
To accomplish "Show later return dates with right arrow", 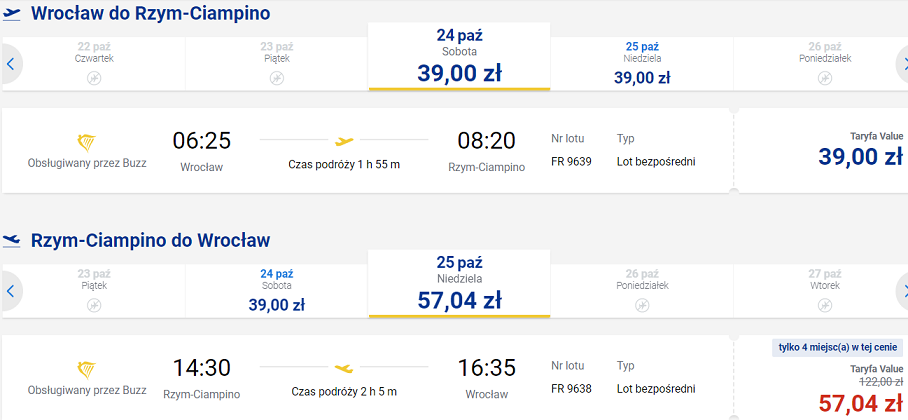I will click(x=902, y=291).
